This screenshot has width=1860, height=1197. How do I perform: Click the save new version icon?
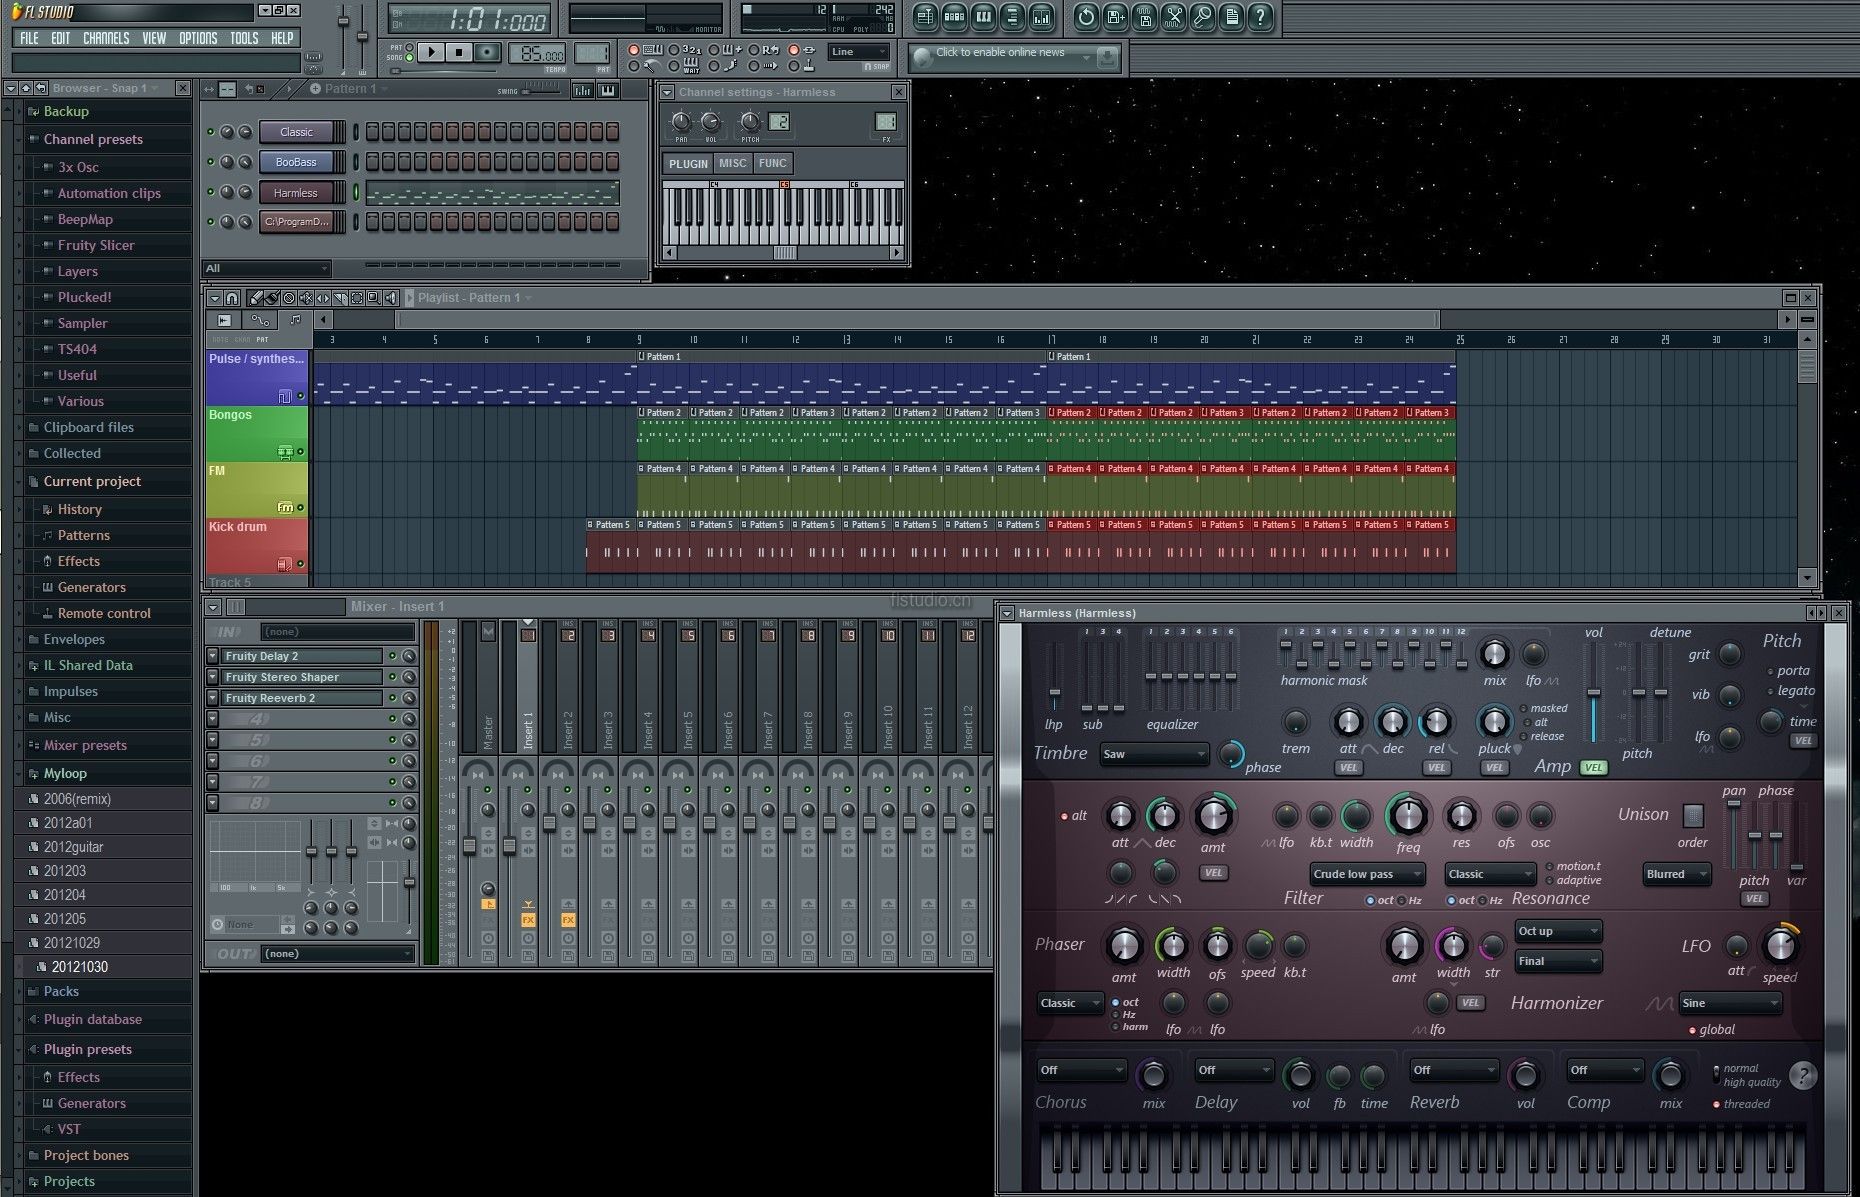pyautogui.click(x=1116, y=17)
